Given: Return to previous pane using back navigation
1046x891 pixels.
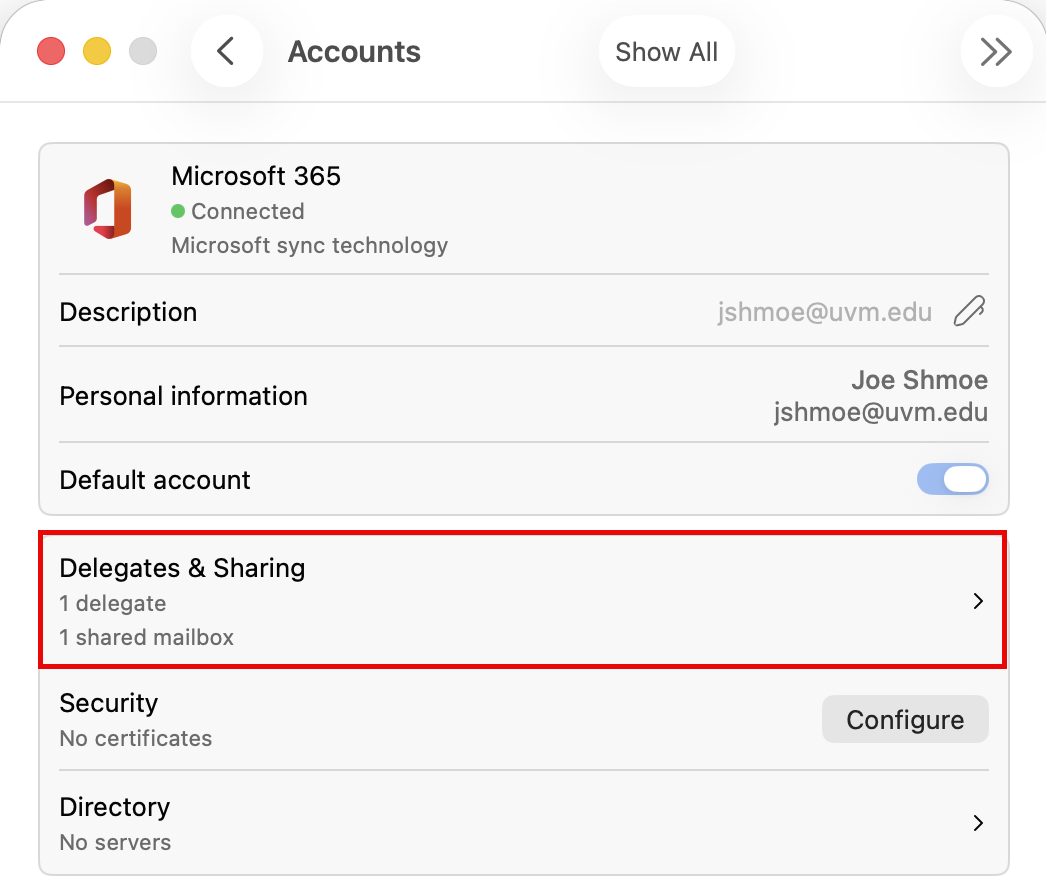Looking at the screenshot, I should point(227,51).
